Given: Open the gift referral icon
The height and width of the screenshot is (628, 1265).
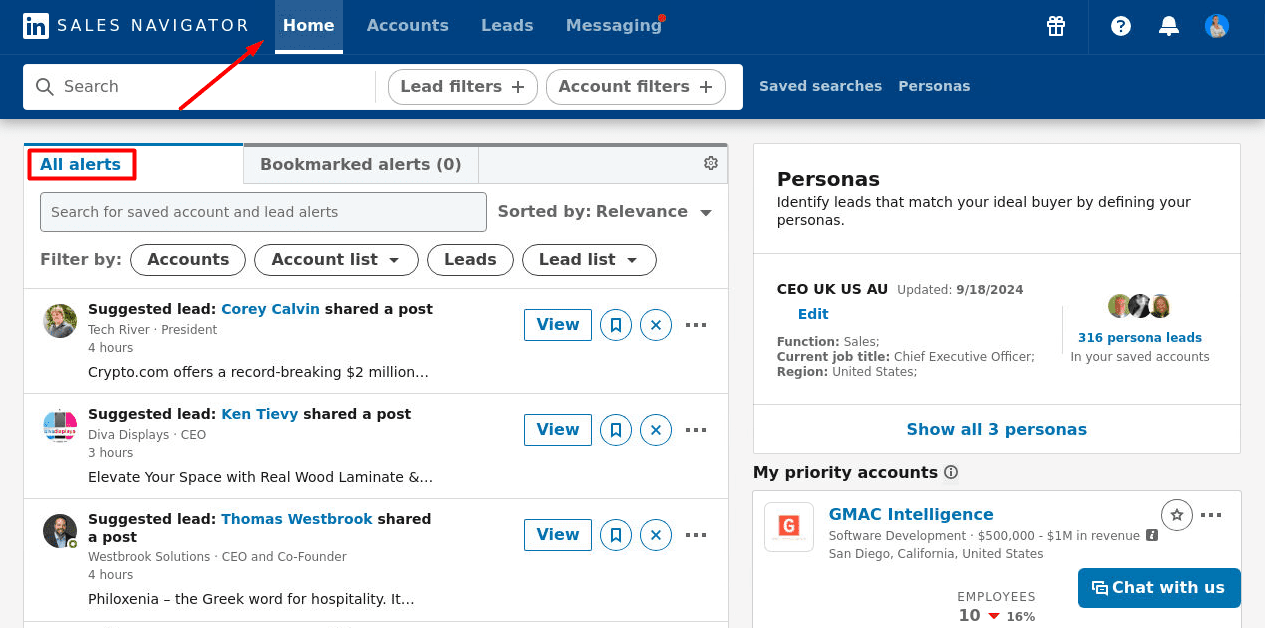Looking at the screenshot, I should coord(1056,26).
